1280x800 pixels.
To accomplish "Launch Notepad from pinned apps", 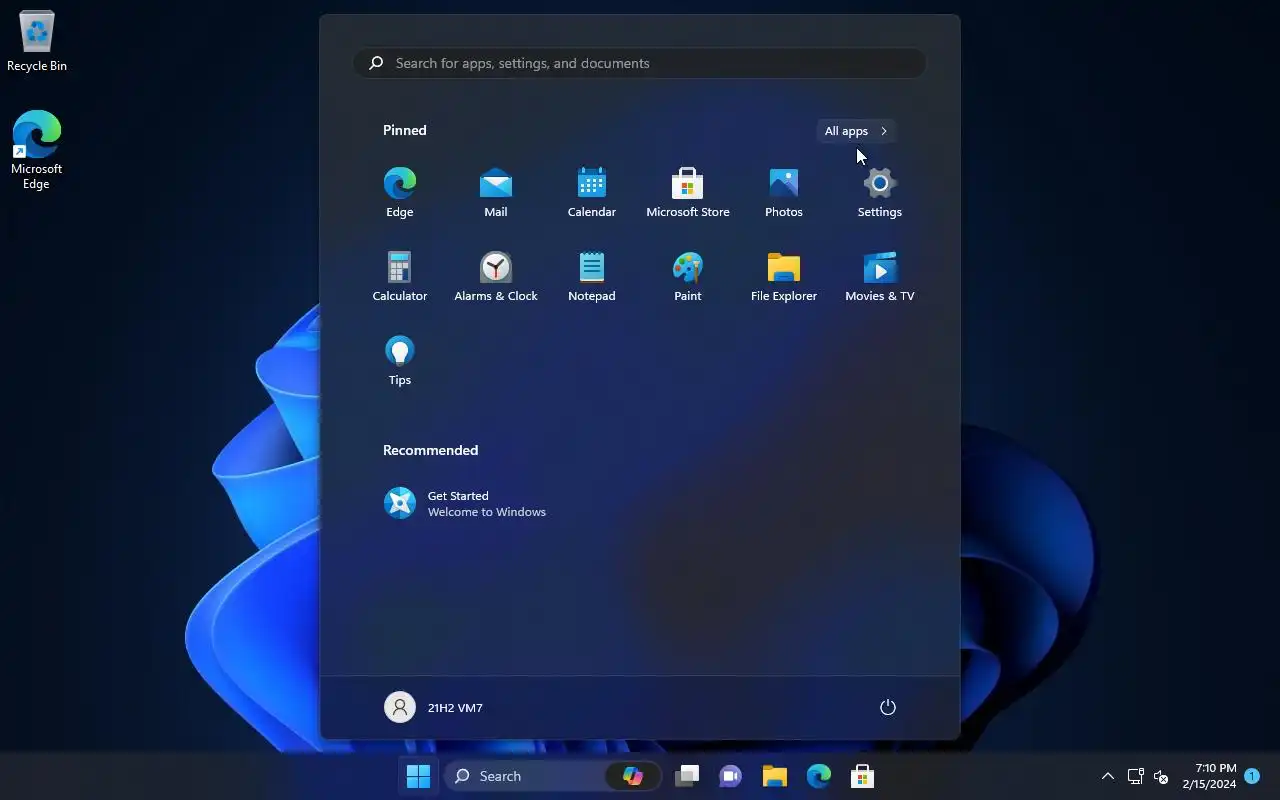I will point(591,277).
